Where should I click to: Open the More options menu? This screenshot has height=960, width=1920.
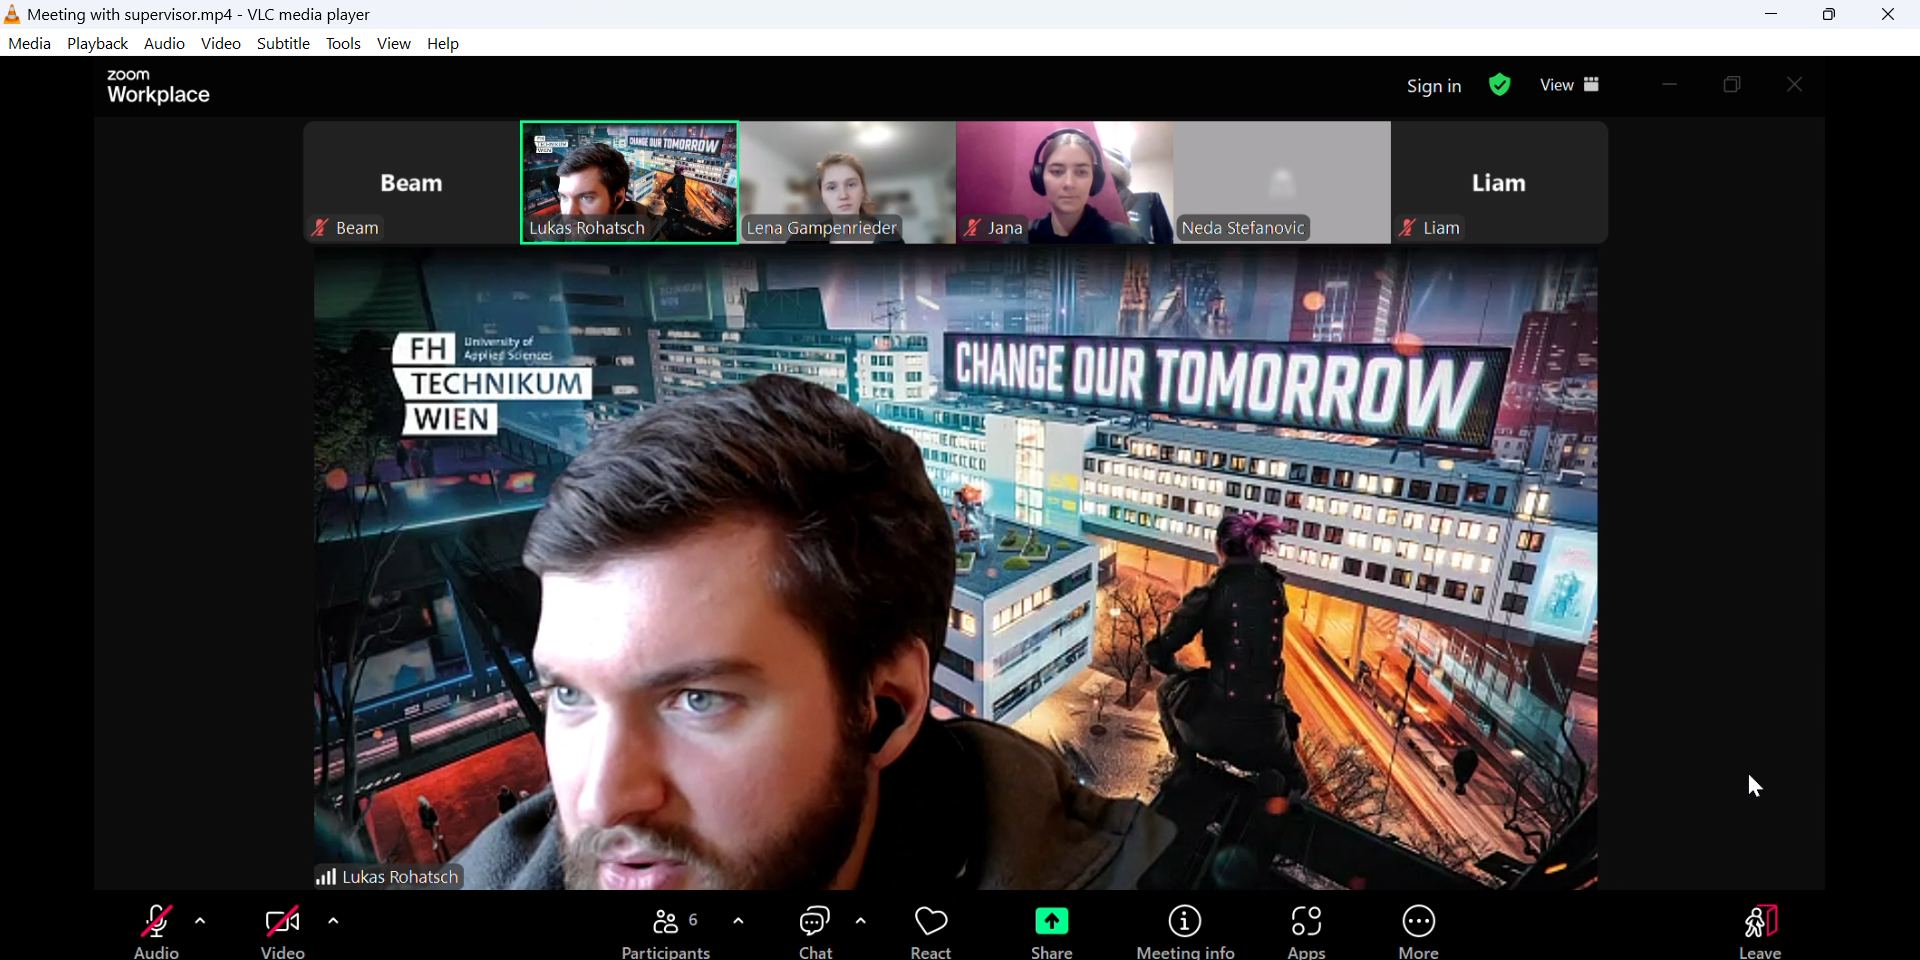click(x=1419, y=931)
